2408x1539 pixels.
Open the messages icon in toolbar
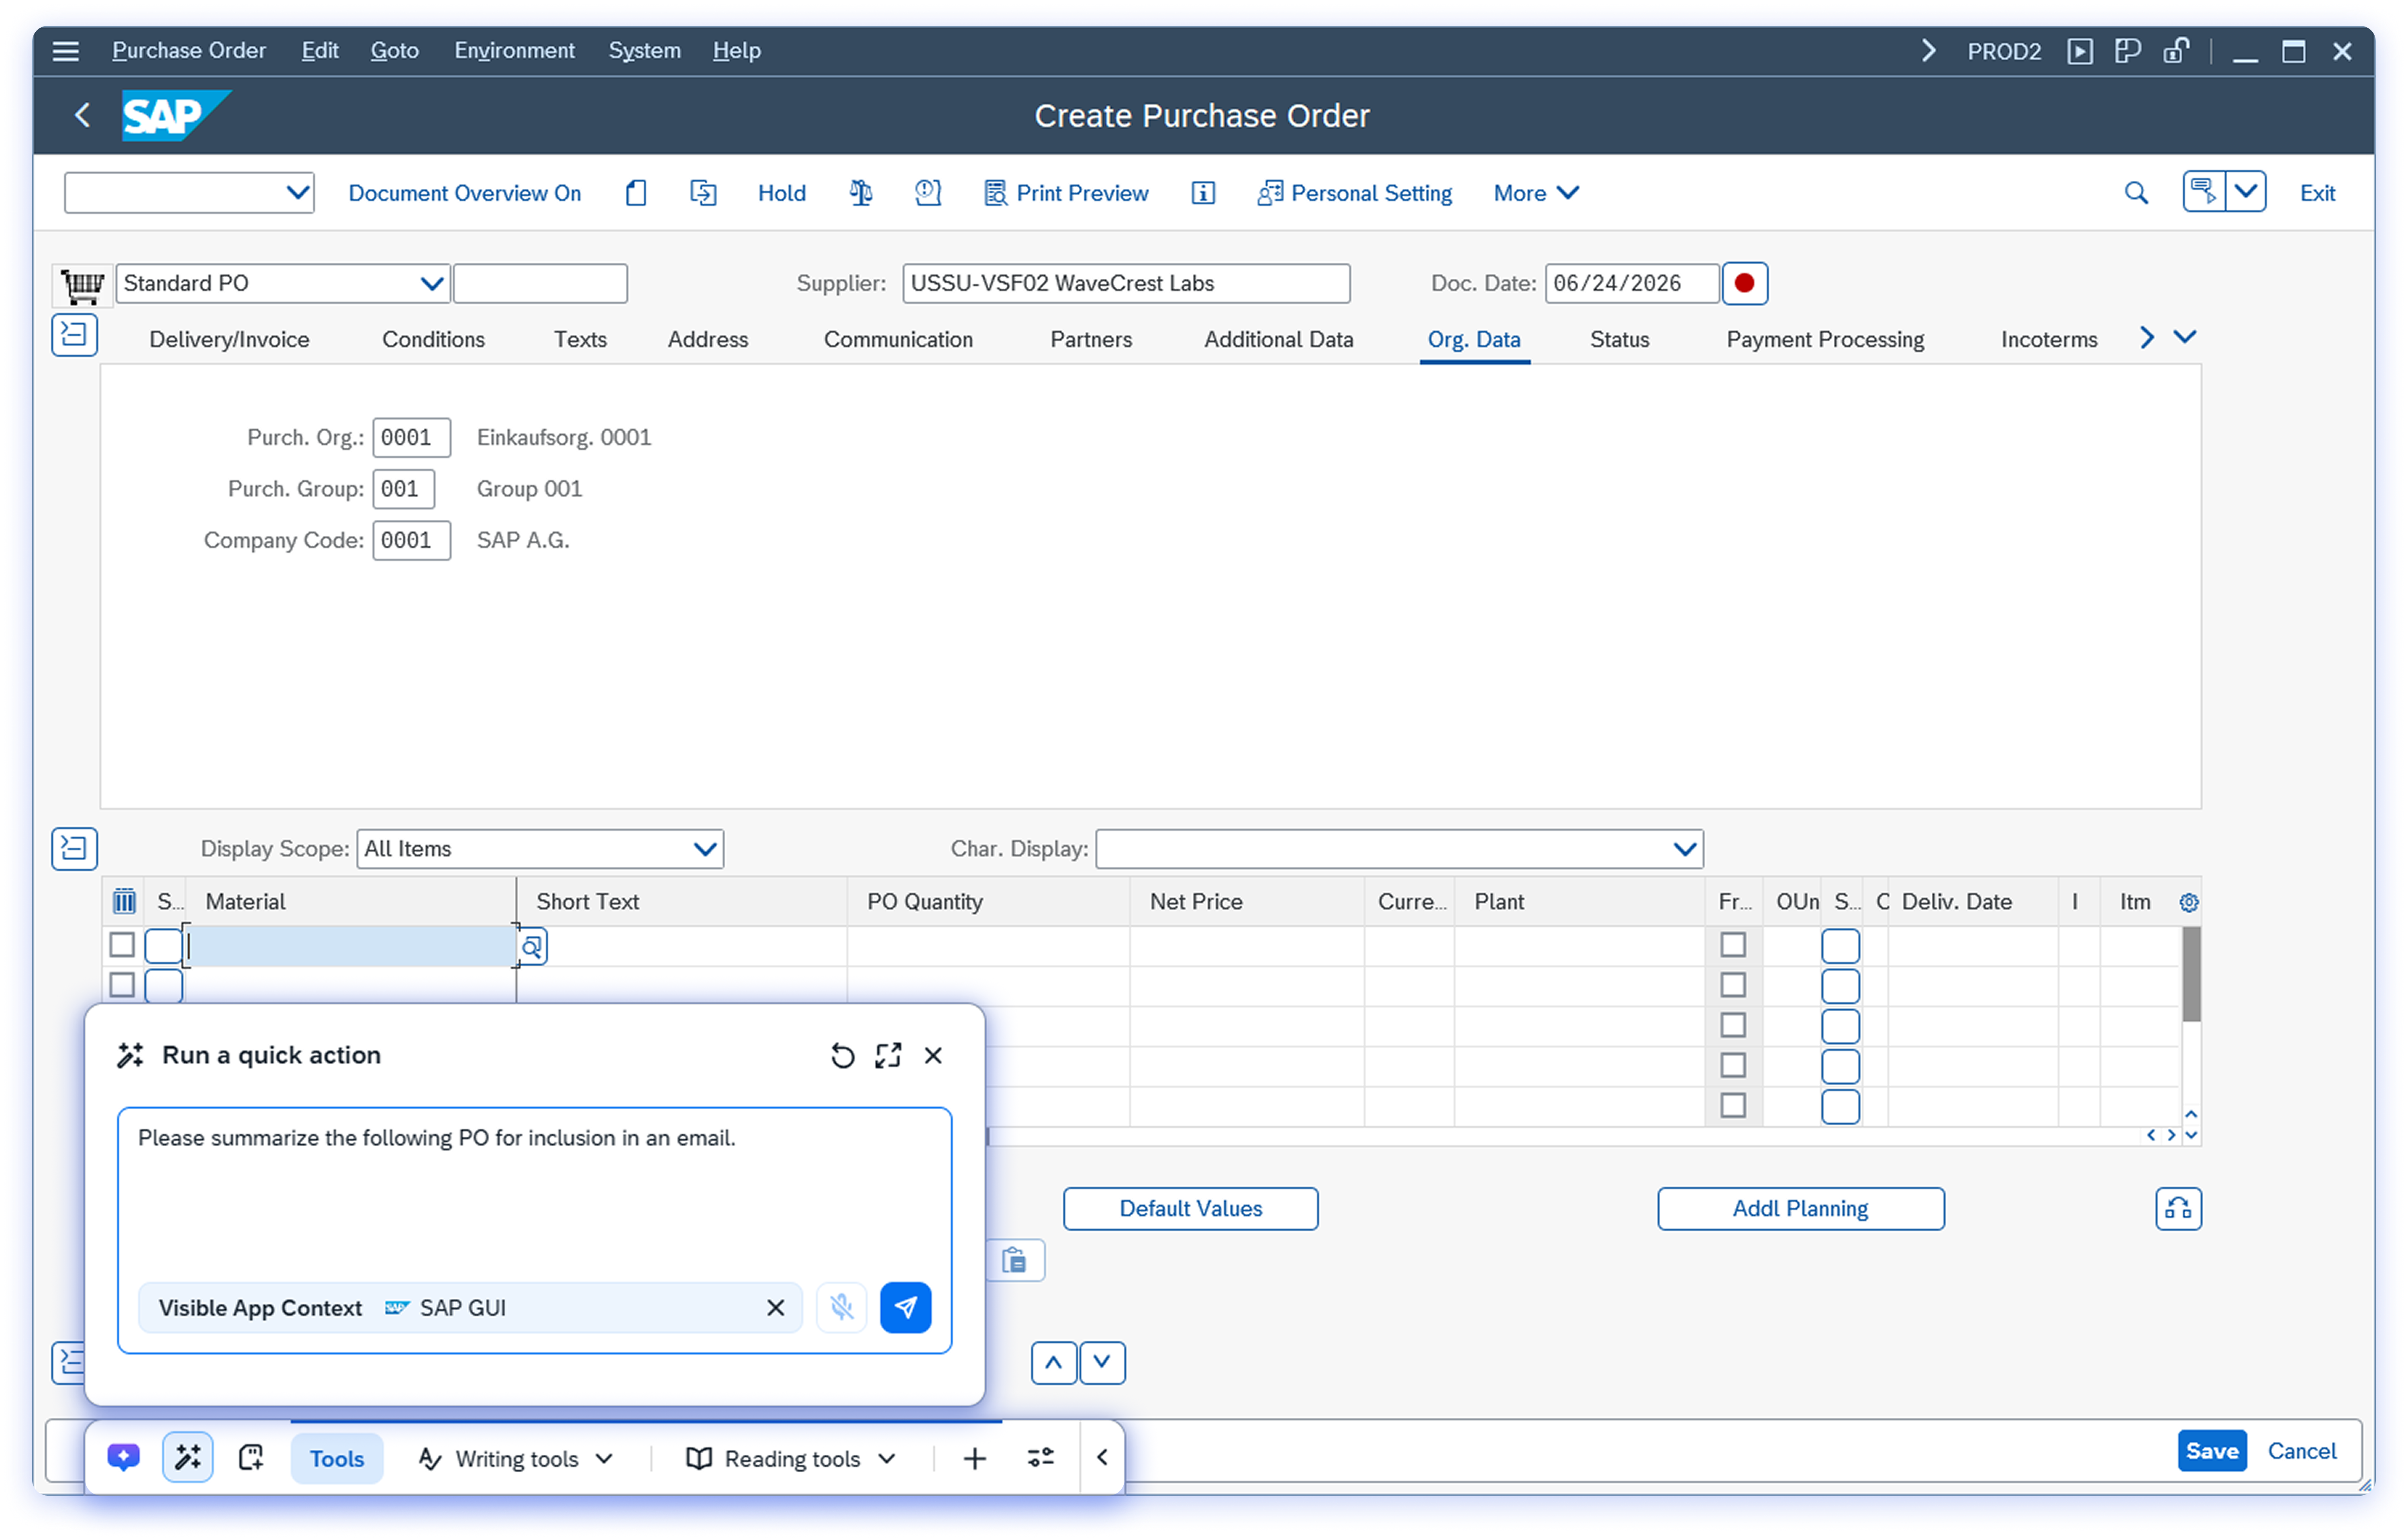[x=928, y=193]
